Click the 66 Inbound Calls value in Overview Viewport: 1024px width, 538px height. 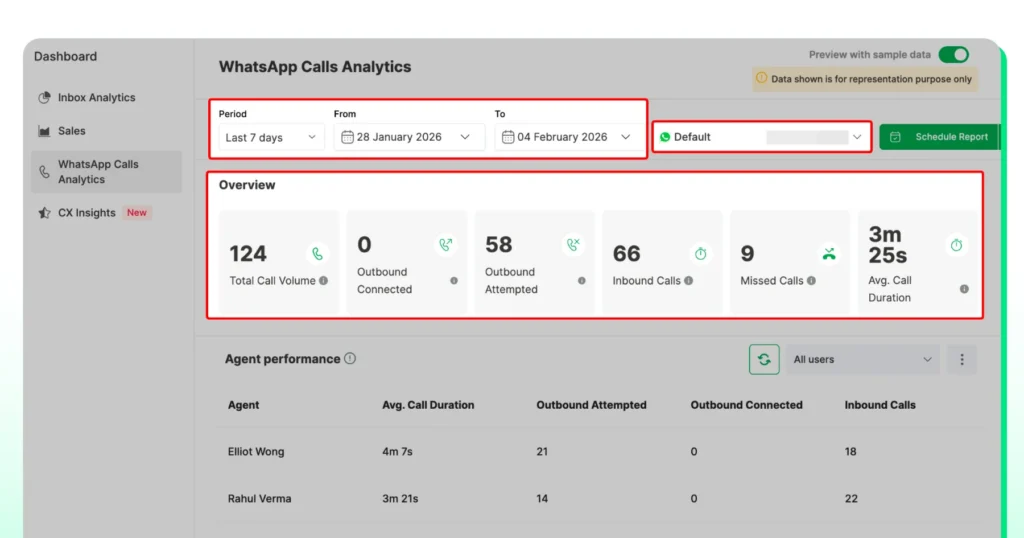(626, 253)
